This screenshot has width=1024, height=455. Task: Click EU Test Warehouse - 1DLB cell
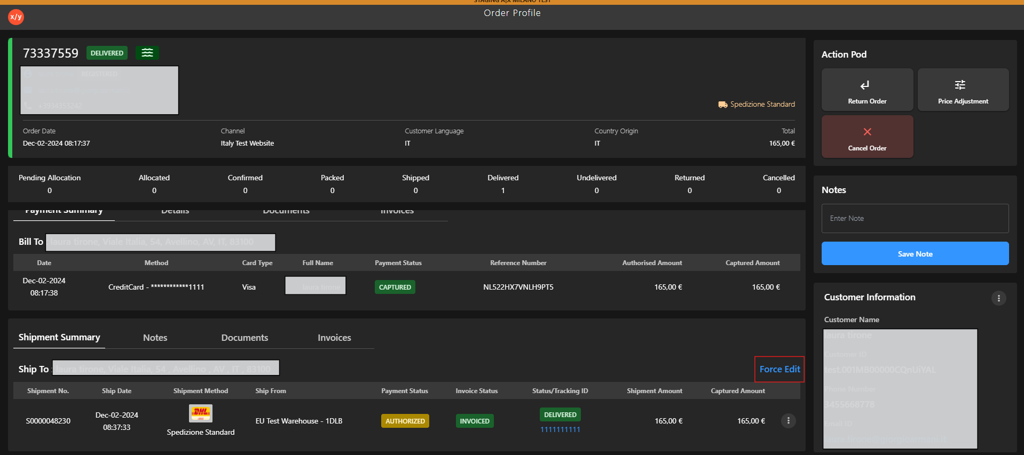[298, 421]
